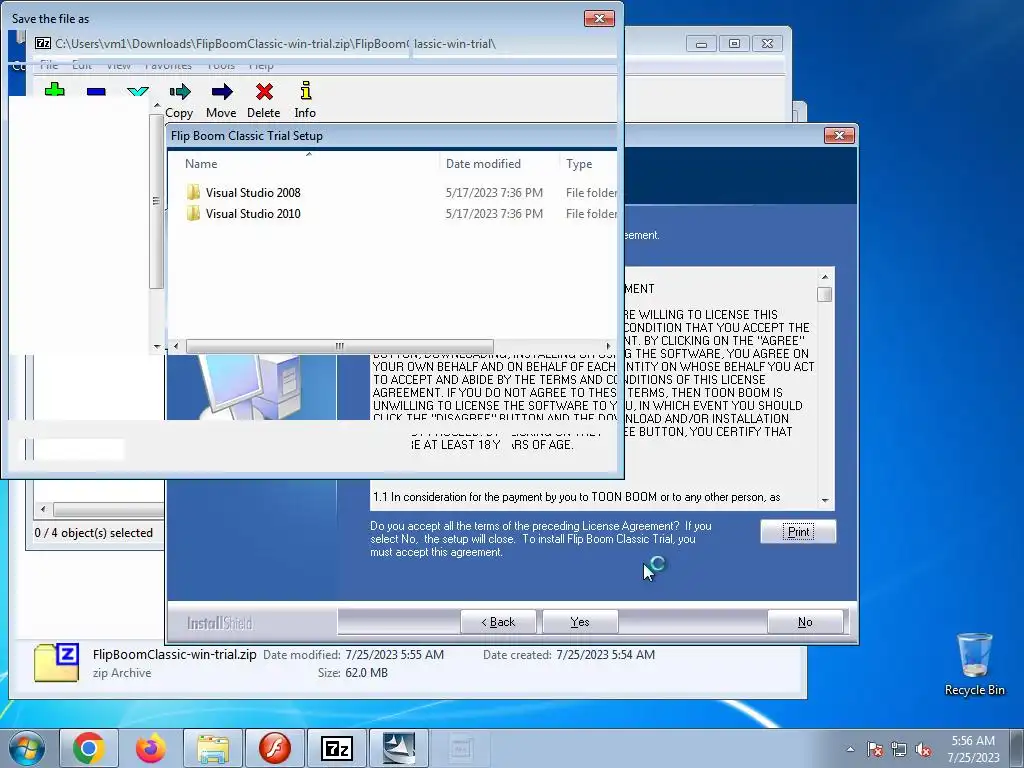Close the Save the file as dialog
This screenshot has height=768, width=1024.
point(599,18)
